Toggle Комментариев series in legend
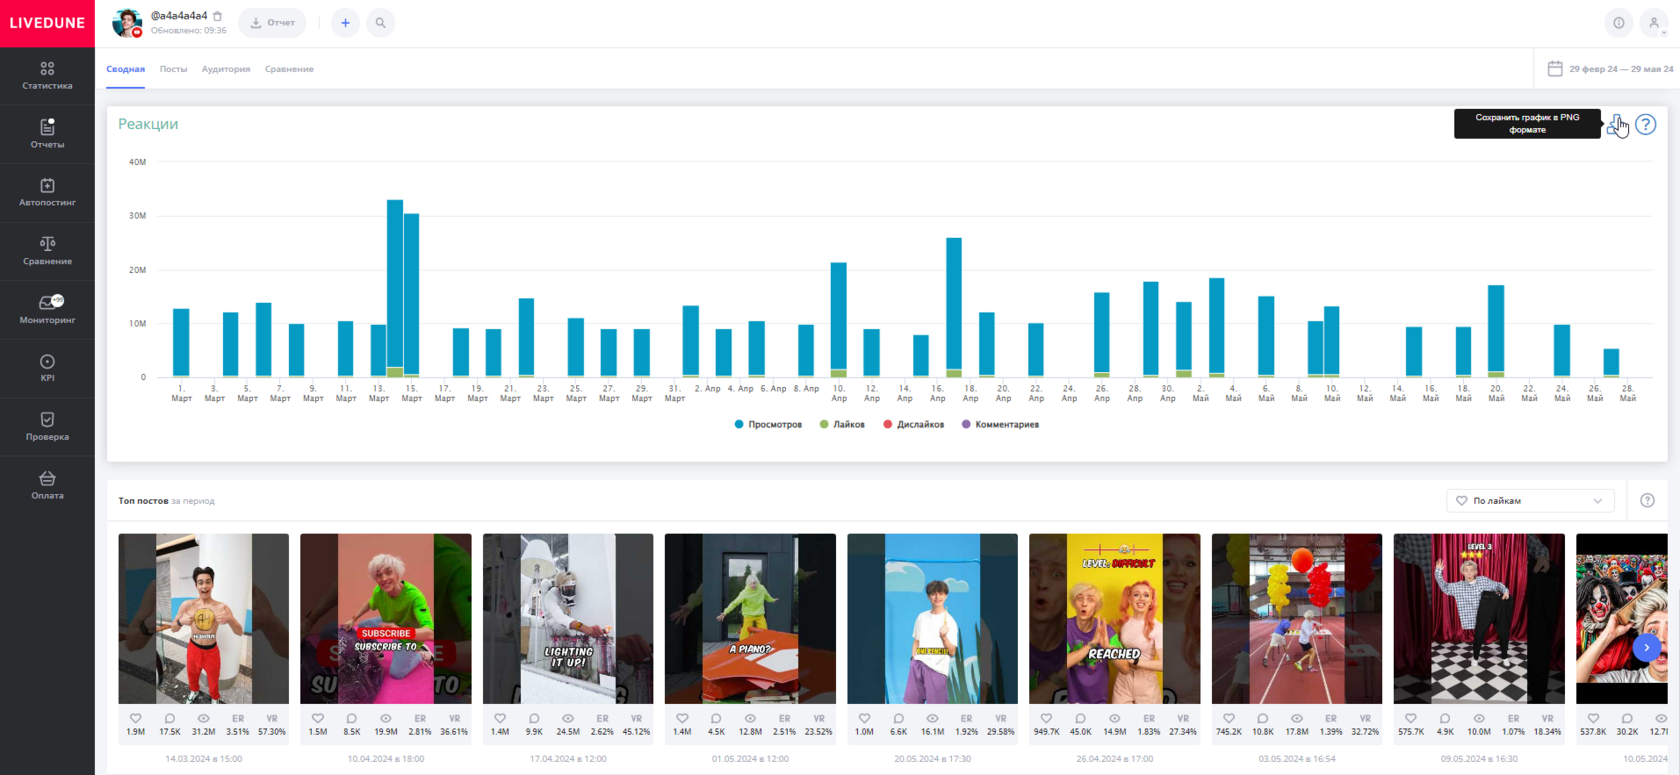Viewport: 1680px width, 775px height. tap(1000, 425)
